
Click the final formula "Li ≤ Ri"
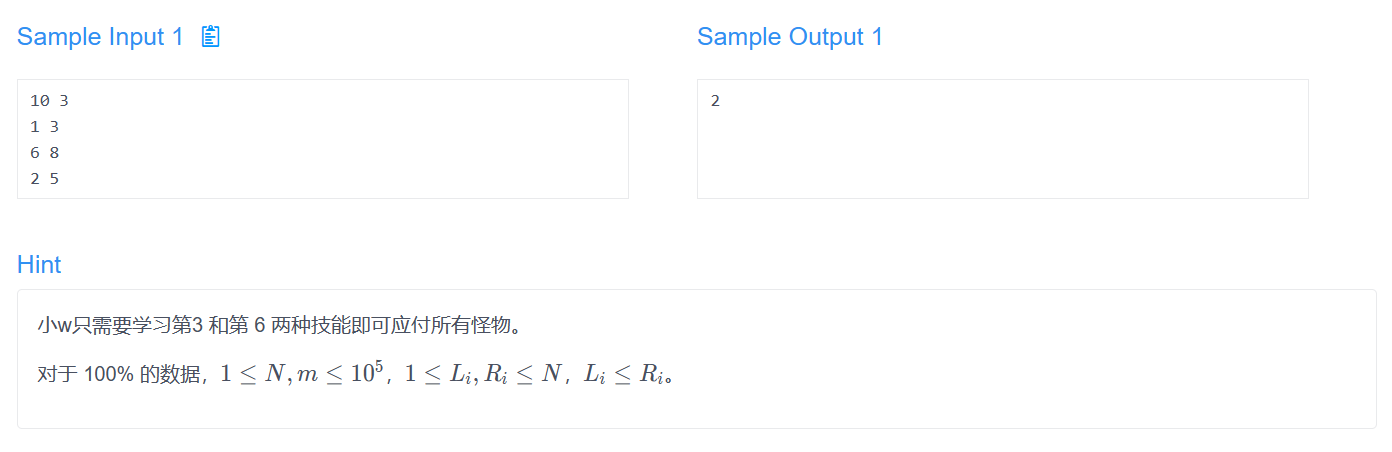[624, 375]
